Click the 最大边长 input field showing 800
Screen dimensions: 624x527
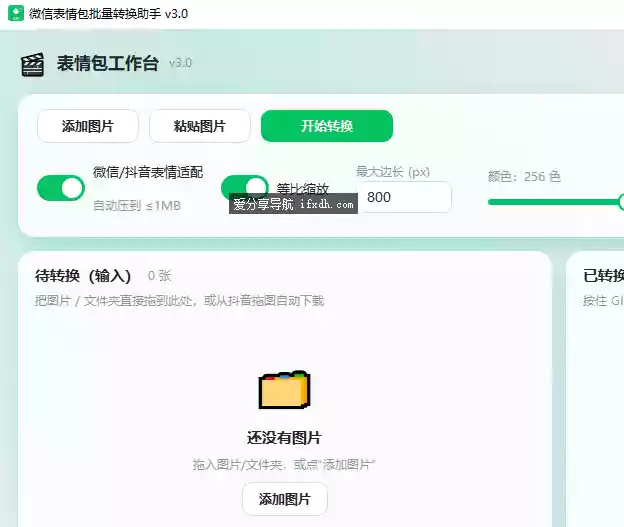404,197
